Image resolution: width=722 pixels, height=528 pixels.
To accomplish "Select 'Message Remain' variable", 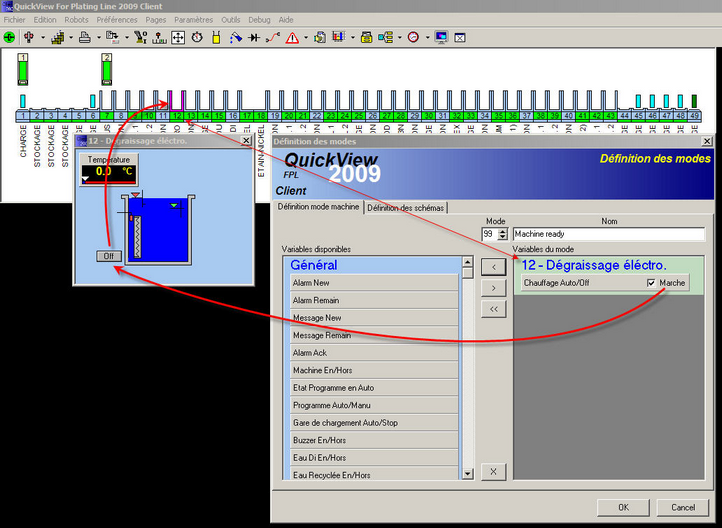I will click(x=374, y=336).
